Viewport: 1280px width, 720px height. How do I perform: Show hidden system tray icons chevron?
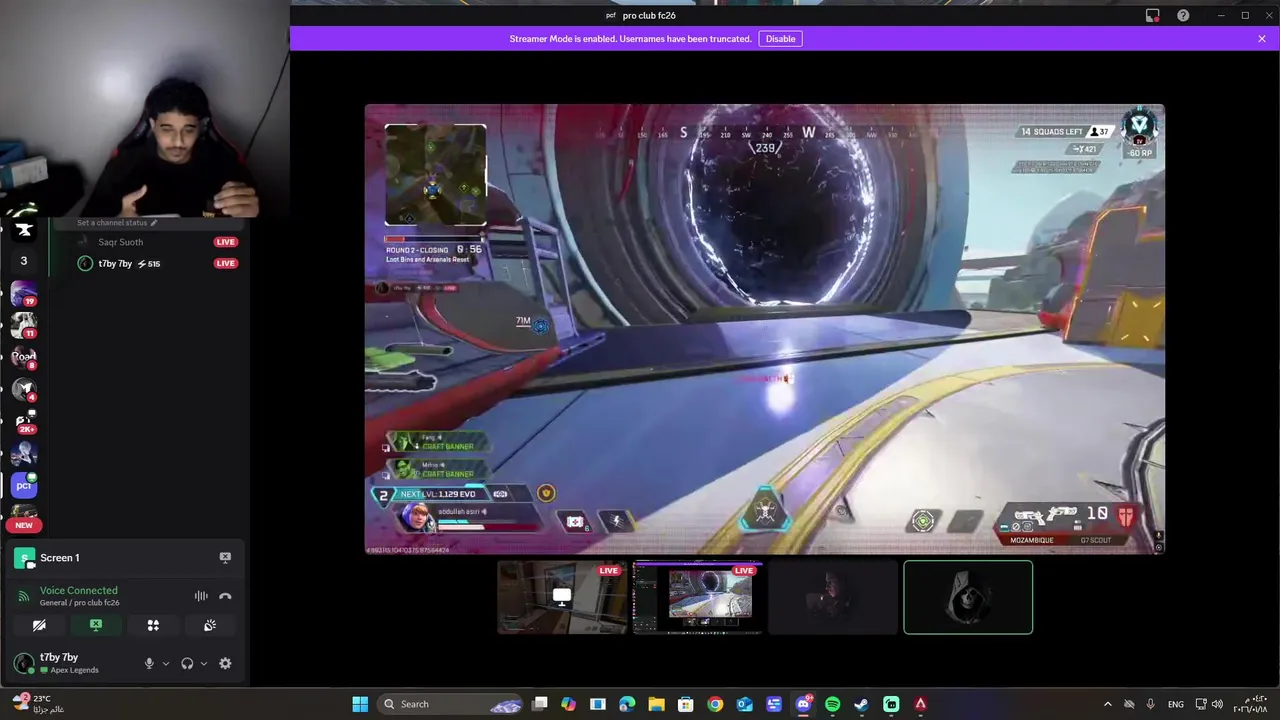1107,704
